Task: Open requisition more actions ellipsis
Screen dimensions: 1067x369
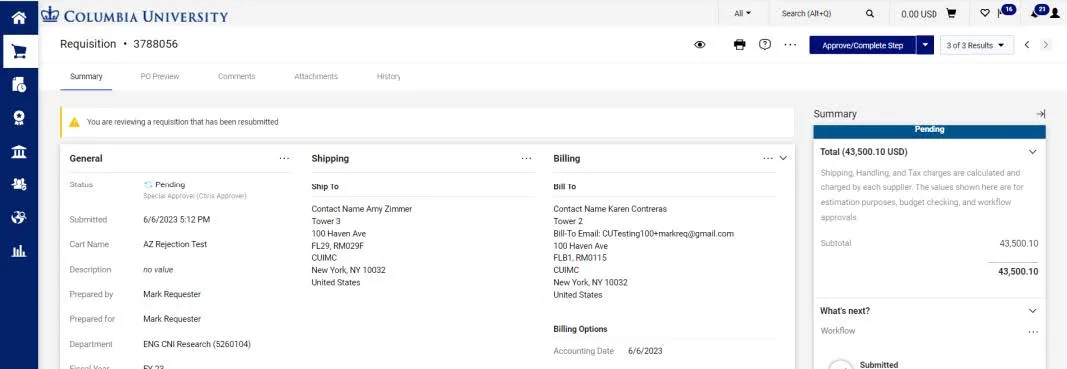Action: click(x=790, y=45)
